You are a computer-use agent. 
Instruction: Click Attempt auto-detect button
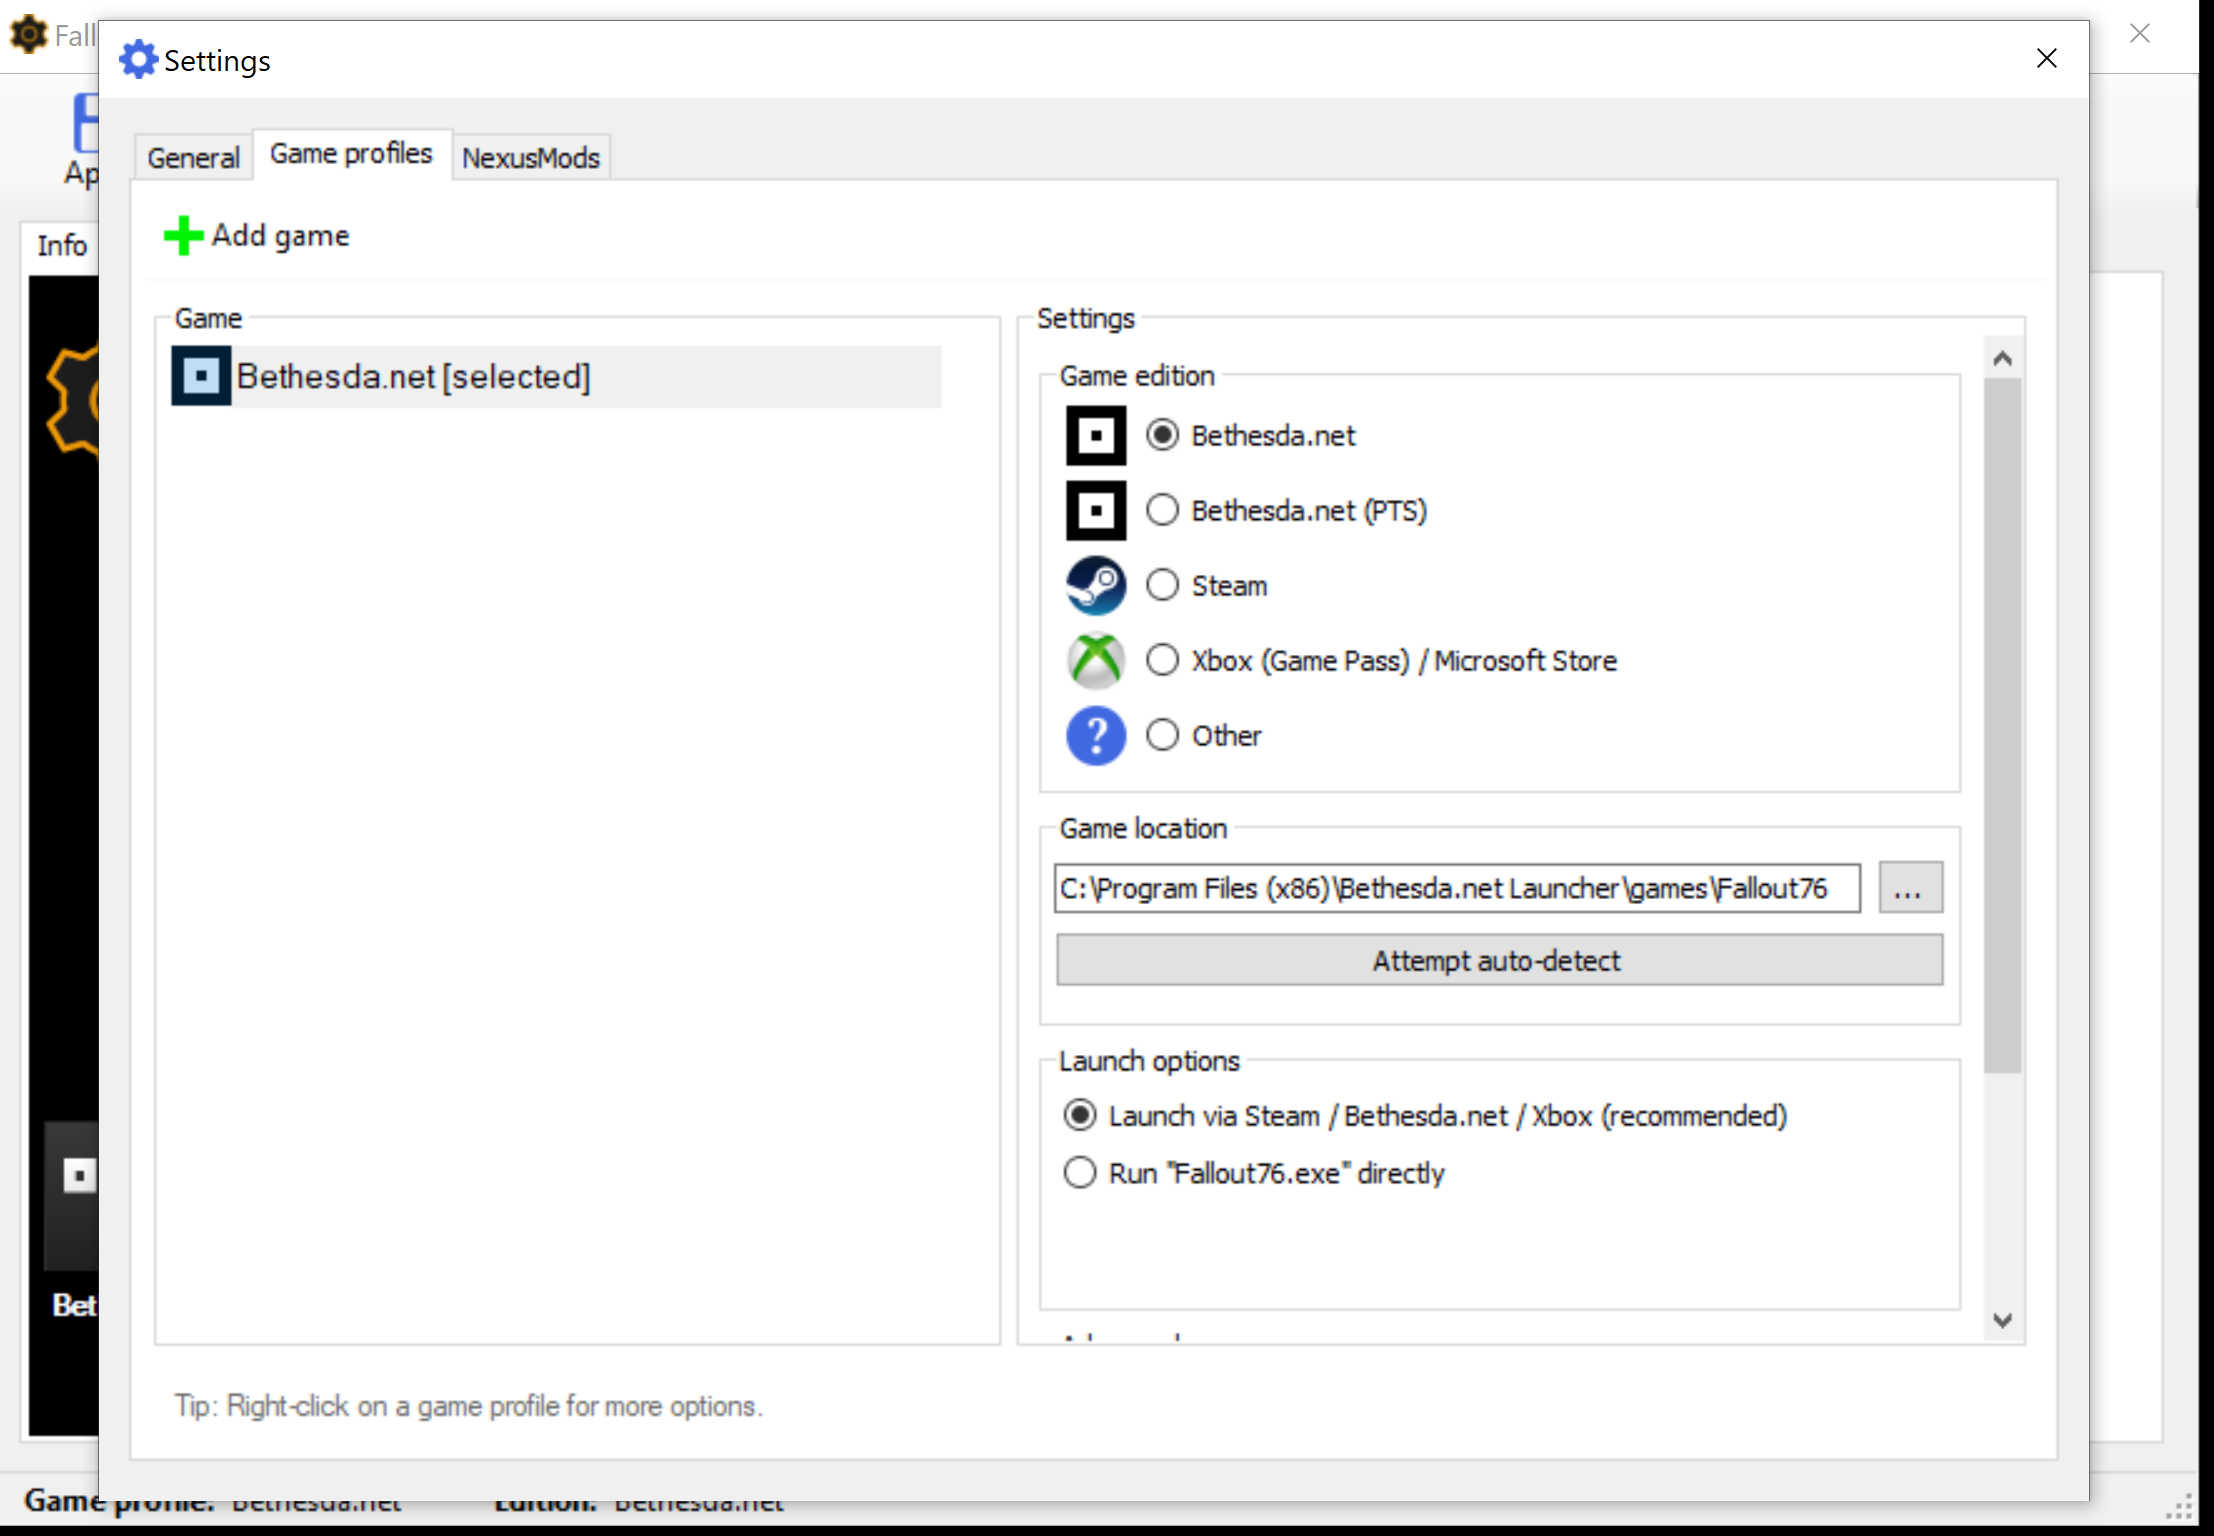click(1499, 960)
